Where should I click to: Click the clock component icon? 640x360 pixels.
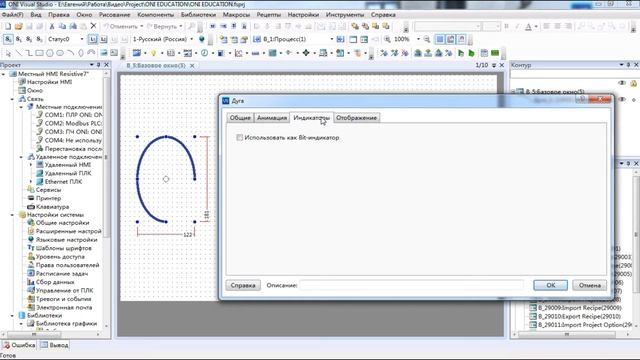pos(204,53)
